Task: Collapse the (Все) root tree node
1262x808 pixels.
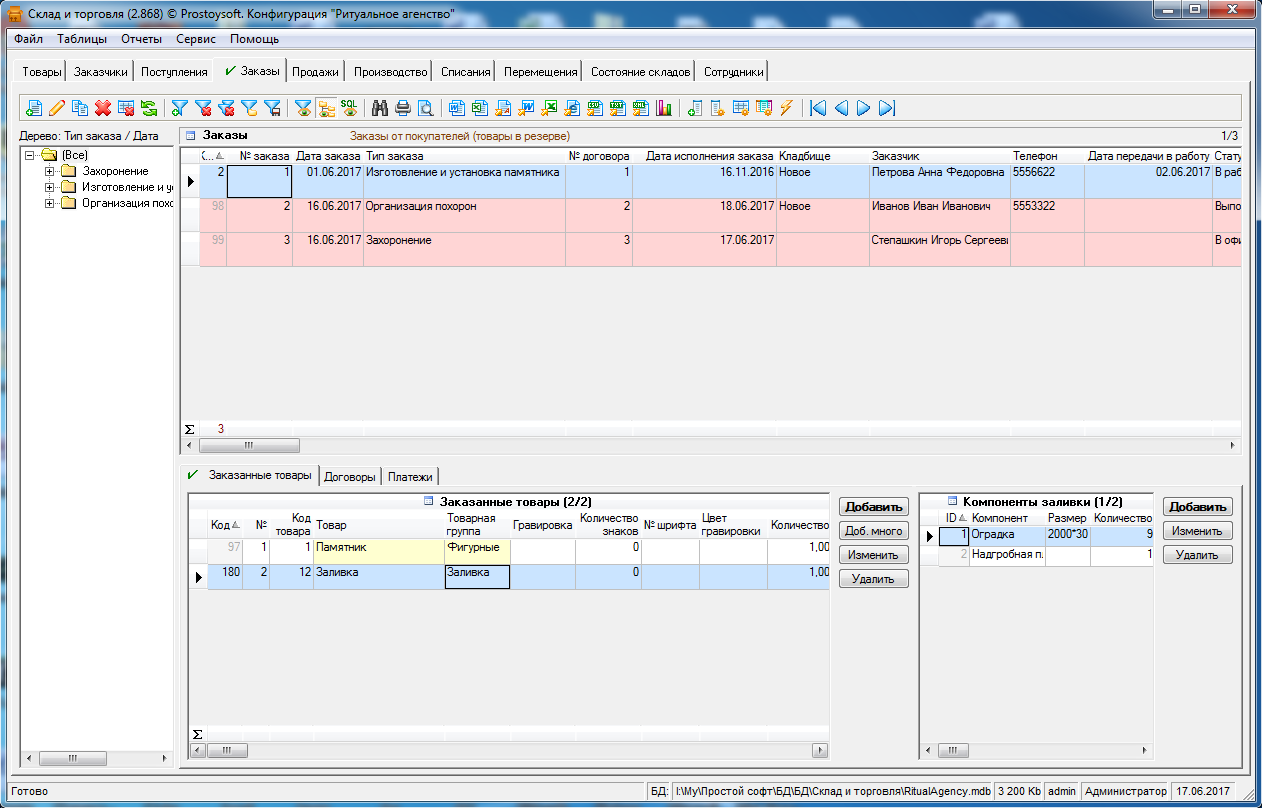Action: tap(31, 155)
